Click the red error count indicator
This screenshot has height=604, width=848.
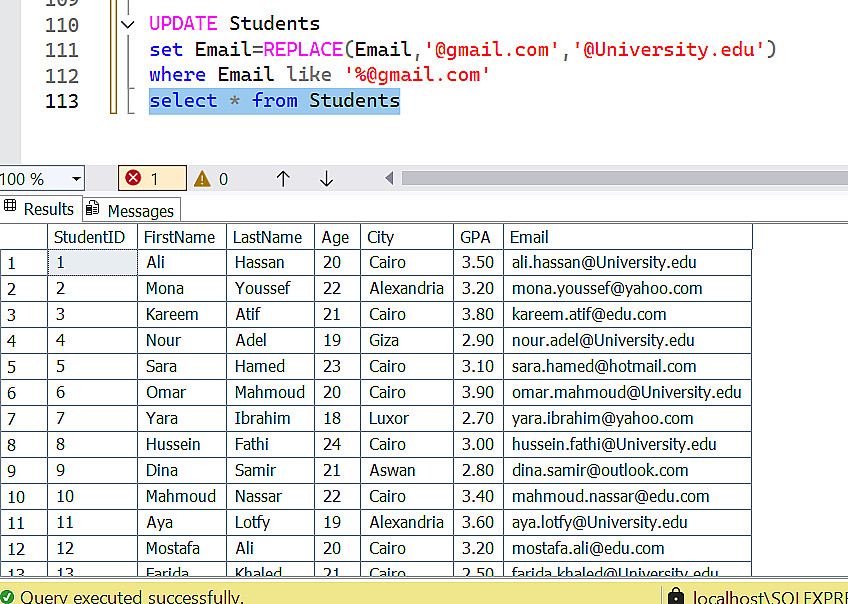pyautogui.click(x=152, y=178)
